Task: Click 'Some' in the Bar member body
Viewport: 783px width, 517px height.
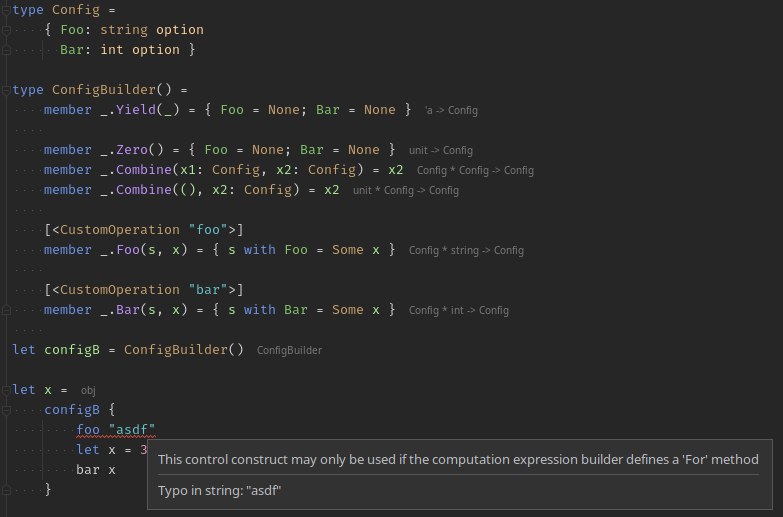Action: click(348, 310)
